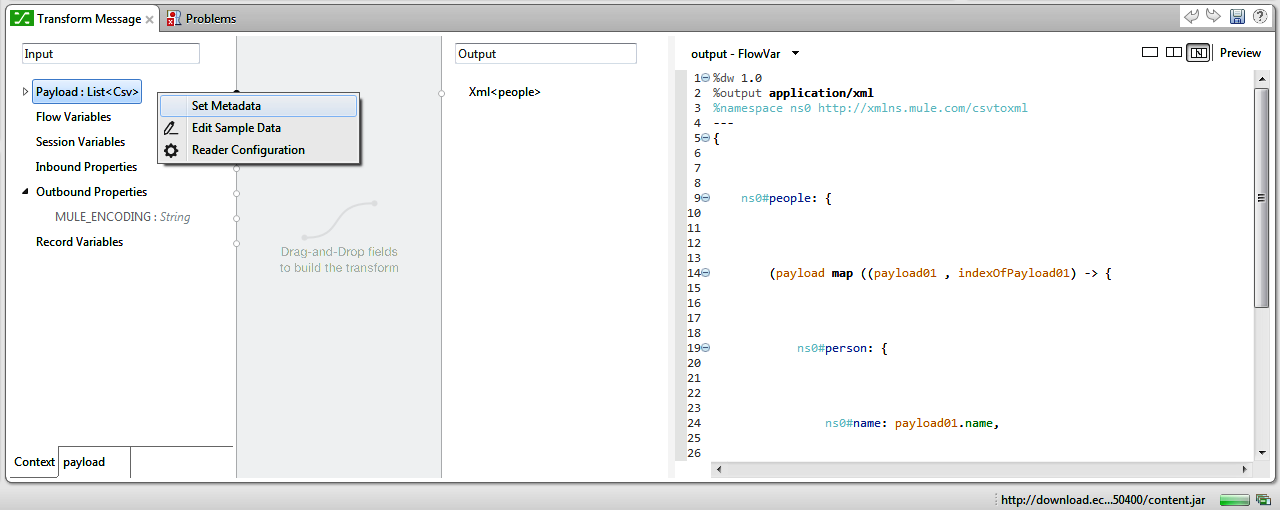Image resolution: width=1280 pixels, height=510 pixels.
Task: Open help with the question mark icon
Action: [1259, 17]
